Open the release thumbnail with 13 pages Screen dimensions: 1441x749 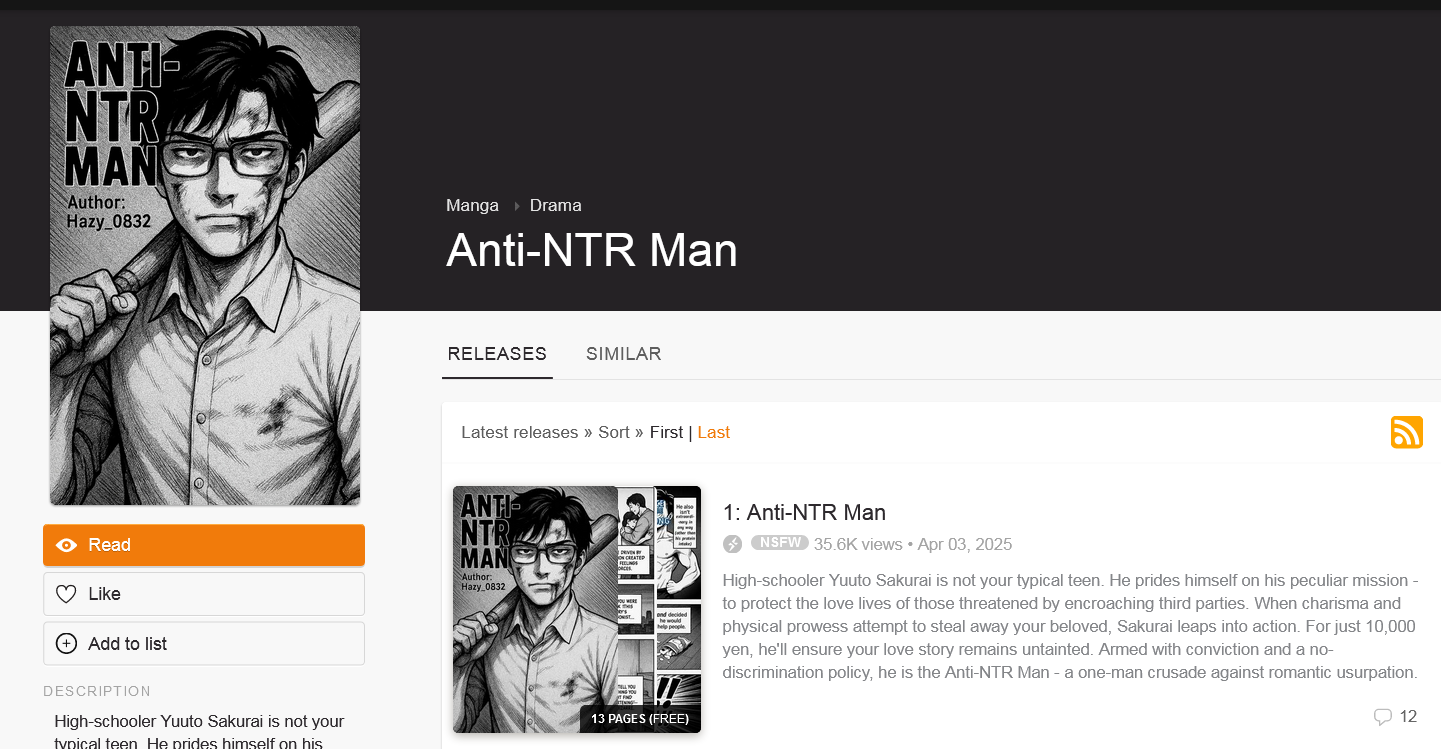pyautogui.click(x=577, y=609)
